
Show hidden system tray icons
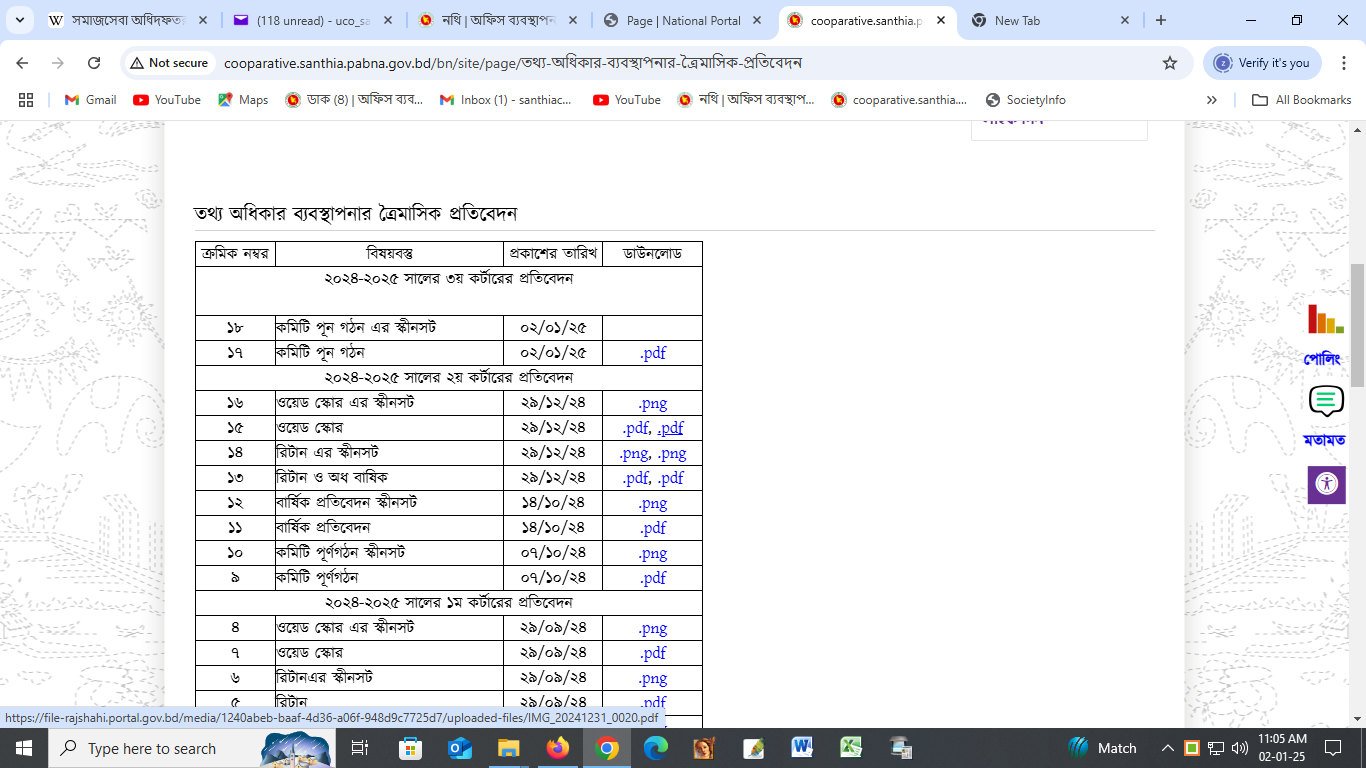1167,748
